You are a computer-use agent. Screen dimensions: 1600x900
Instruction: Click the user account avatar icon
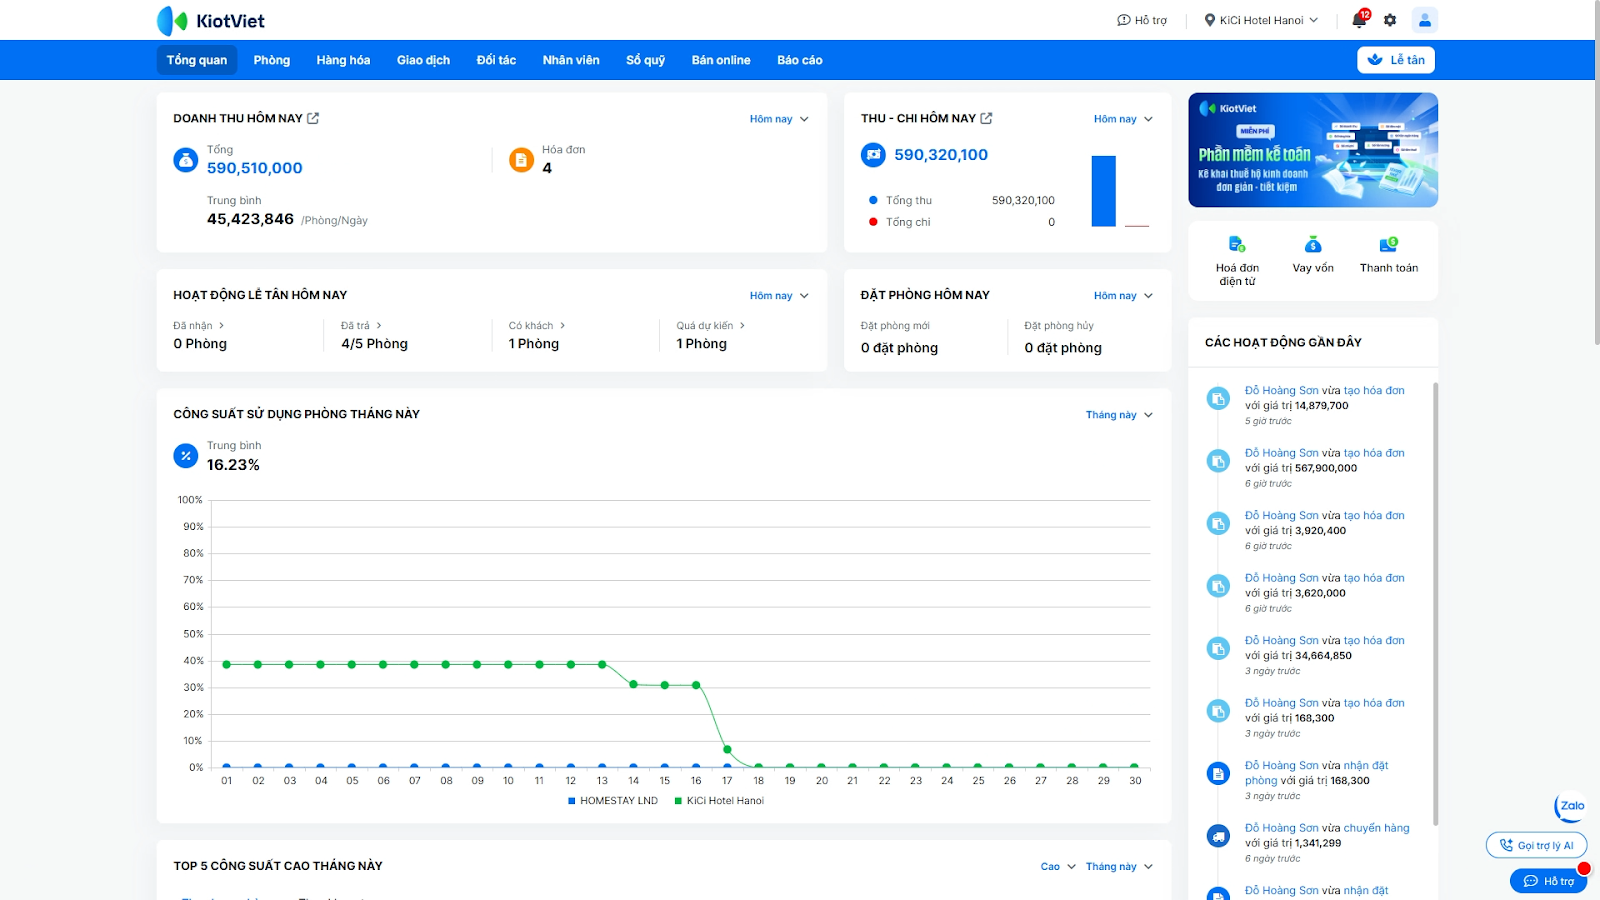pos(1424,20)
